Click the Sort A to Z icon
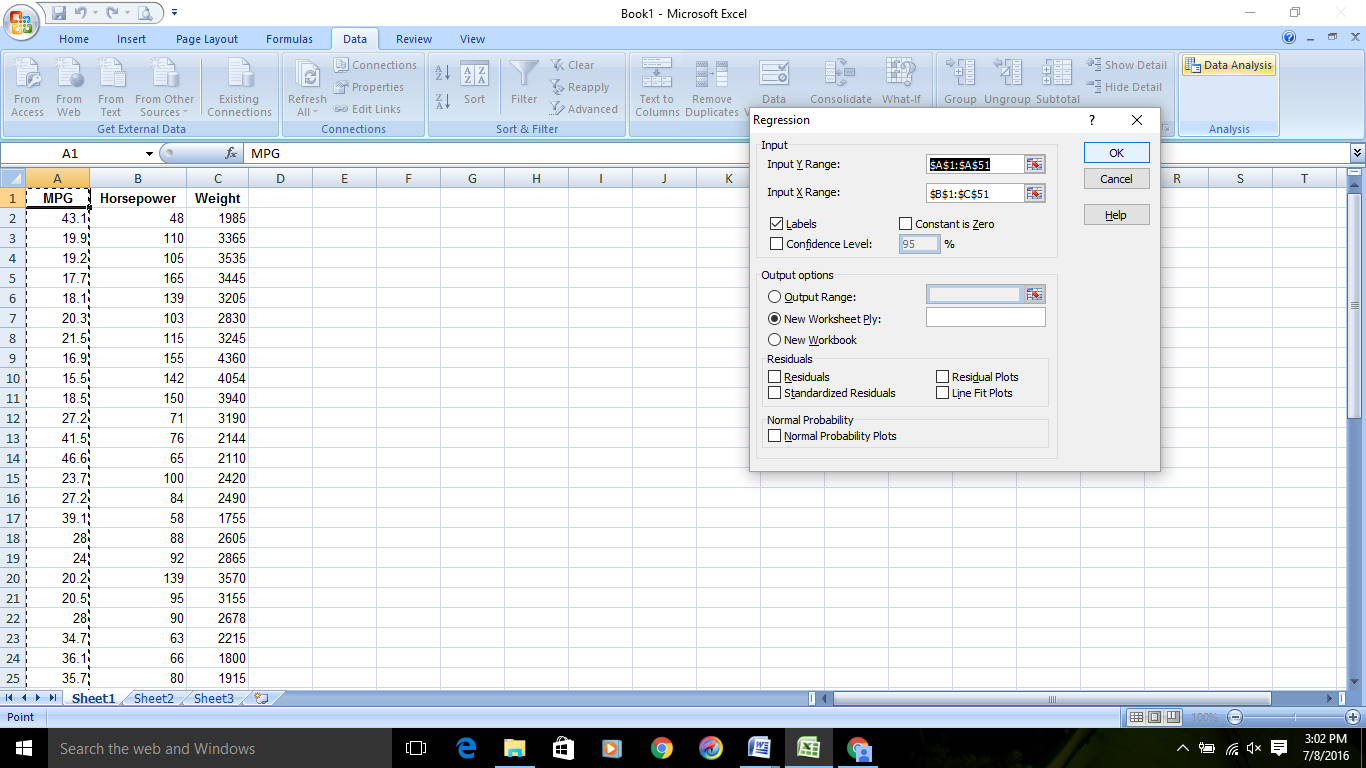 click(x=443, y=72)
